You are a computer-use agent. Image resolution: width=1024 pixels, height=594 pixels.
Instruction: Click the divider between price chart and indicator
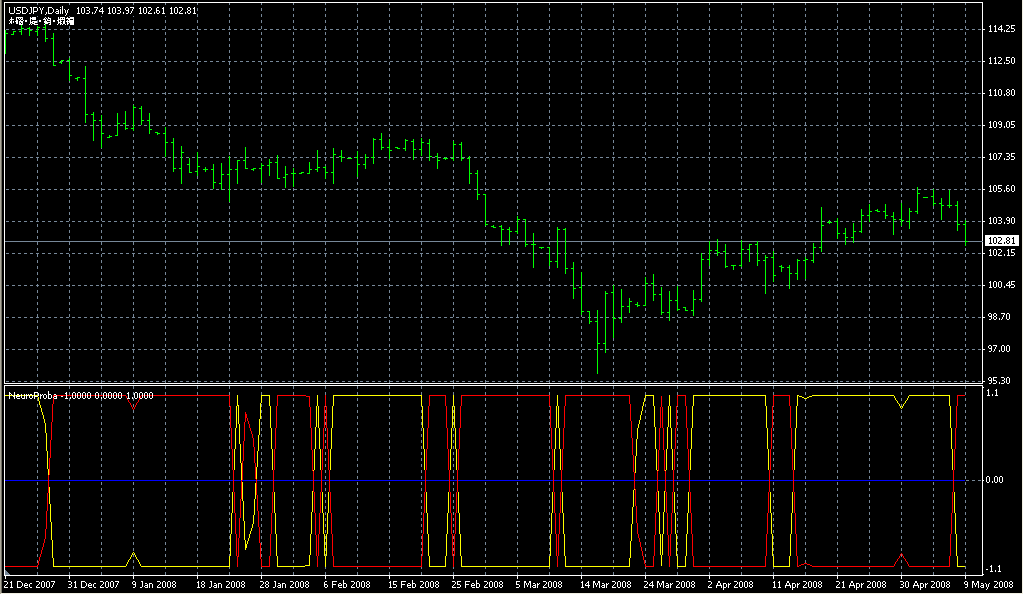point(500,385)
